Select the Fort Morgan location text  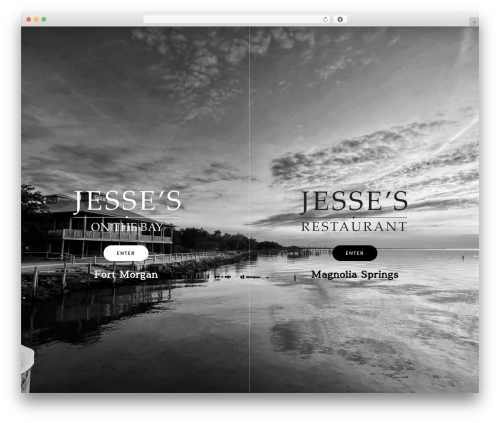pyautogui.click(x=126, y=274)
